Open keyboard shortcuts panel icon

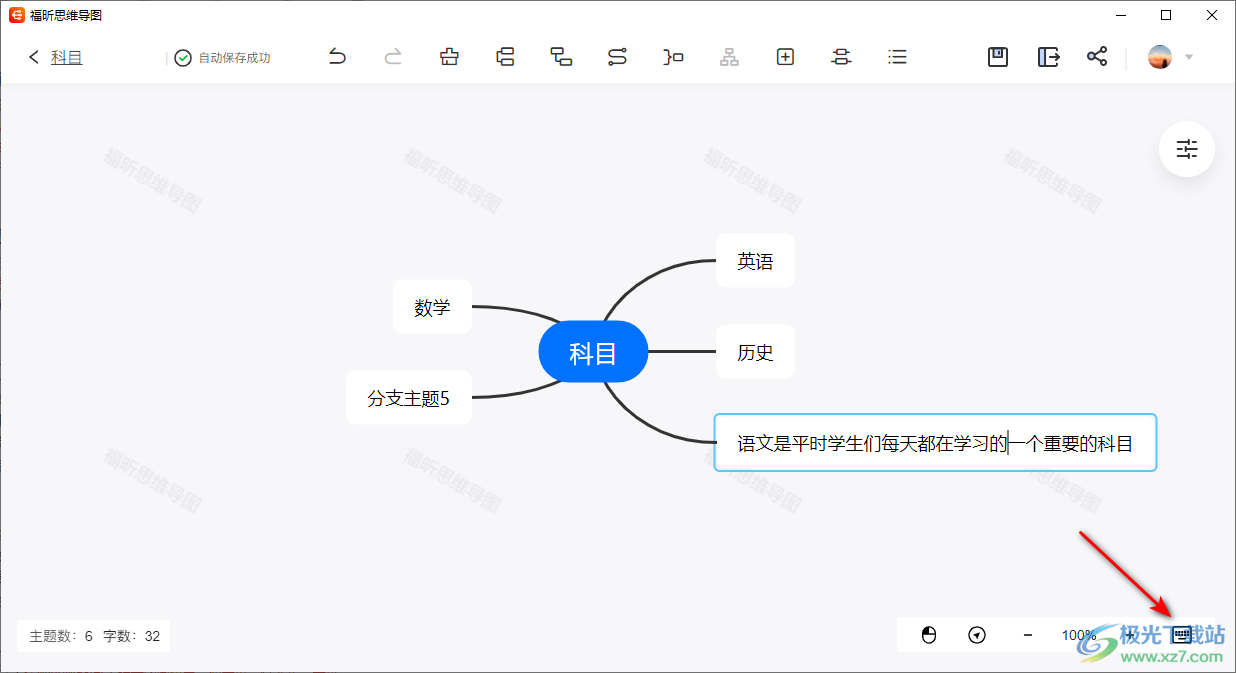pyautogui.click(x=1182, y=635)
